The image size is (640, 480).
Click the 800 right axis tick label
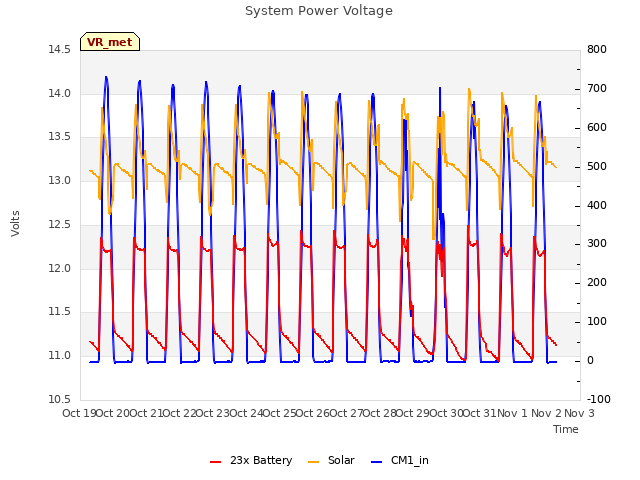pyautogui.click(x=597, y=49)
